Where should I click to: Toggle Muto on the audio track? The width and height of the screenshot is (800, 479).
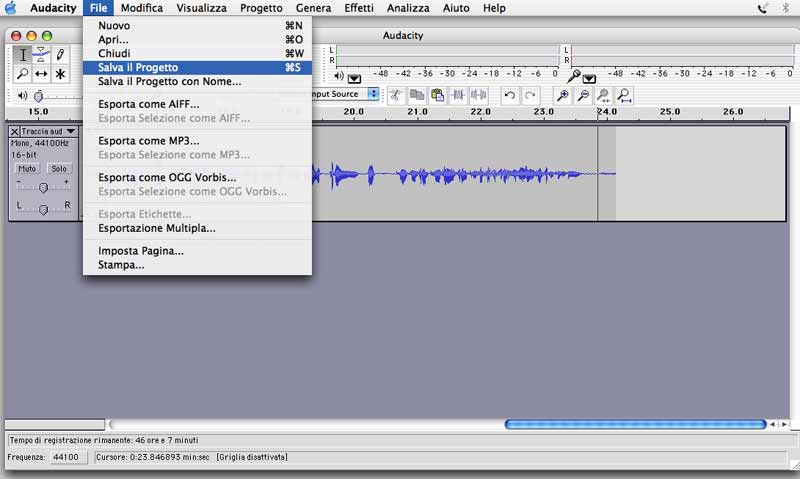[27, 169]
